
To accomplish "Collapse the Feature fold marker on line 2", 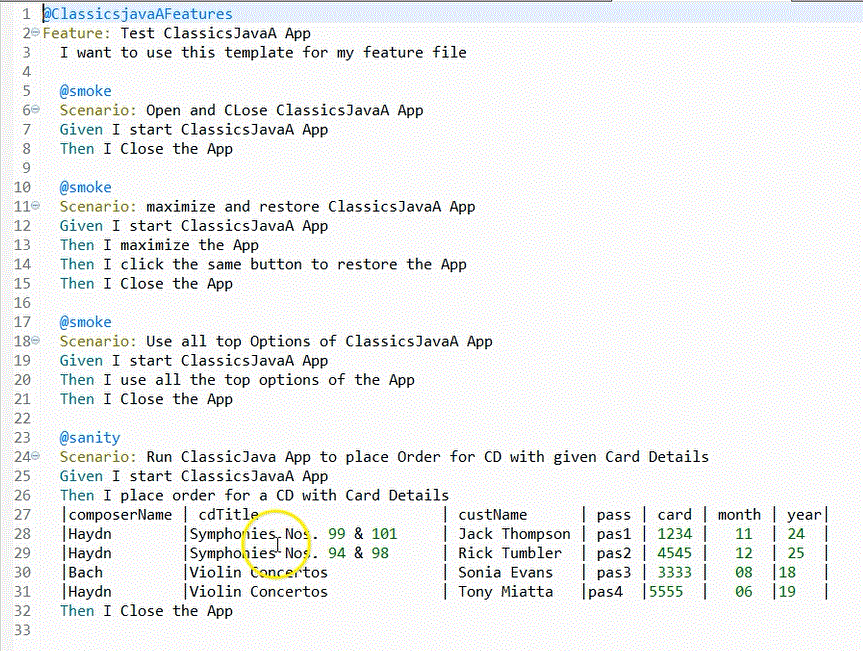I will click(35, 32).
